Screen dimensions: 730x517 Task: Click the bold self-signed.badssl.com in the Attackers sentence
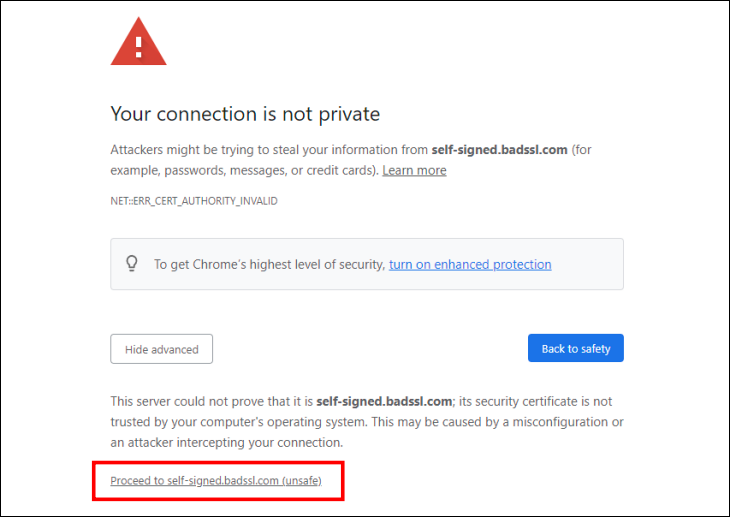point(500,150)
